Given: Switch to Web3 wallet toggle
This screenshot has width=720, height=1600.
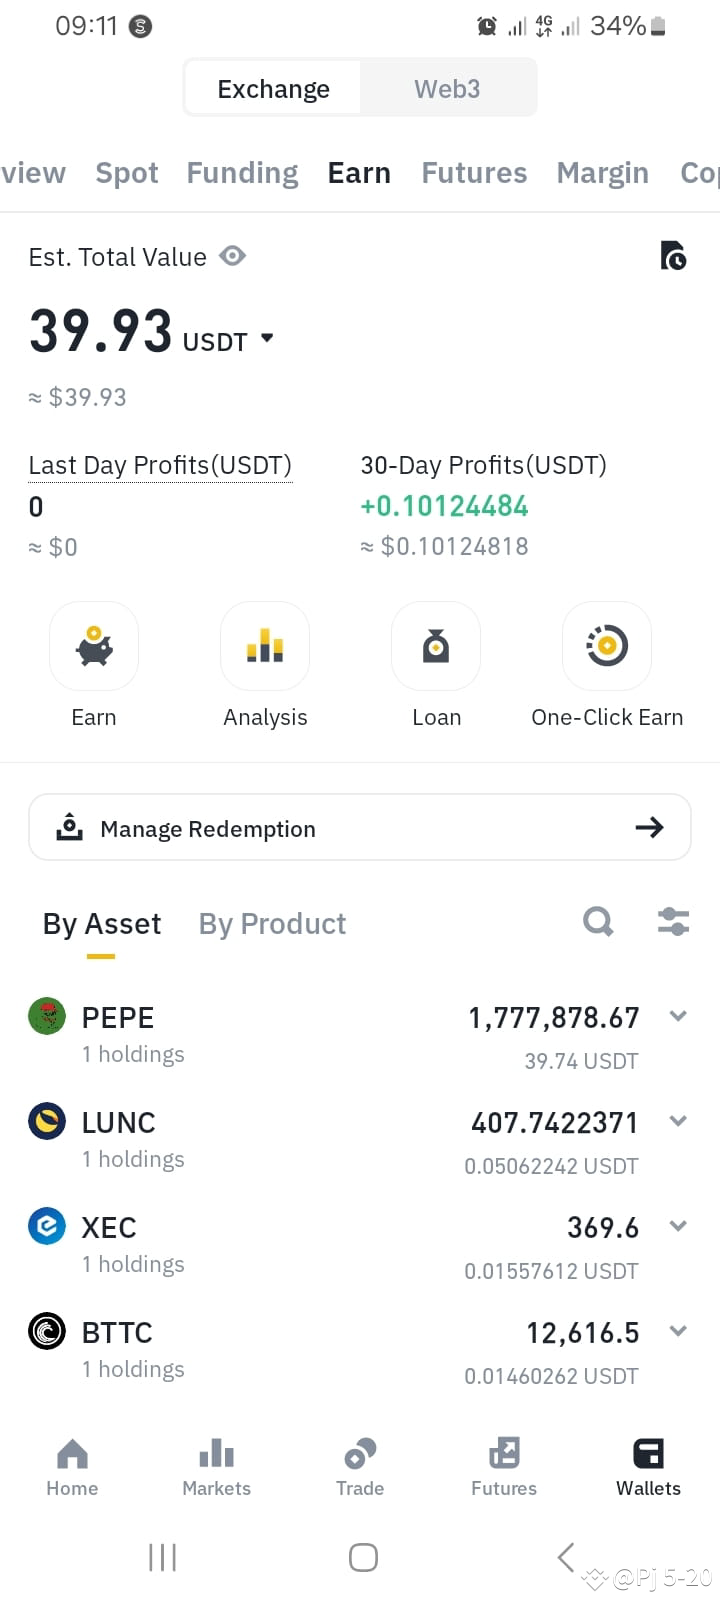Looking at the screenshot, I should pyautogui.click(x=447, y=89).
